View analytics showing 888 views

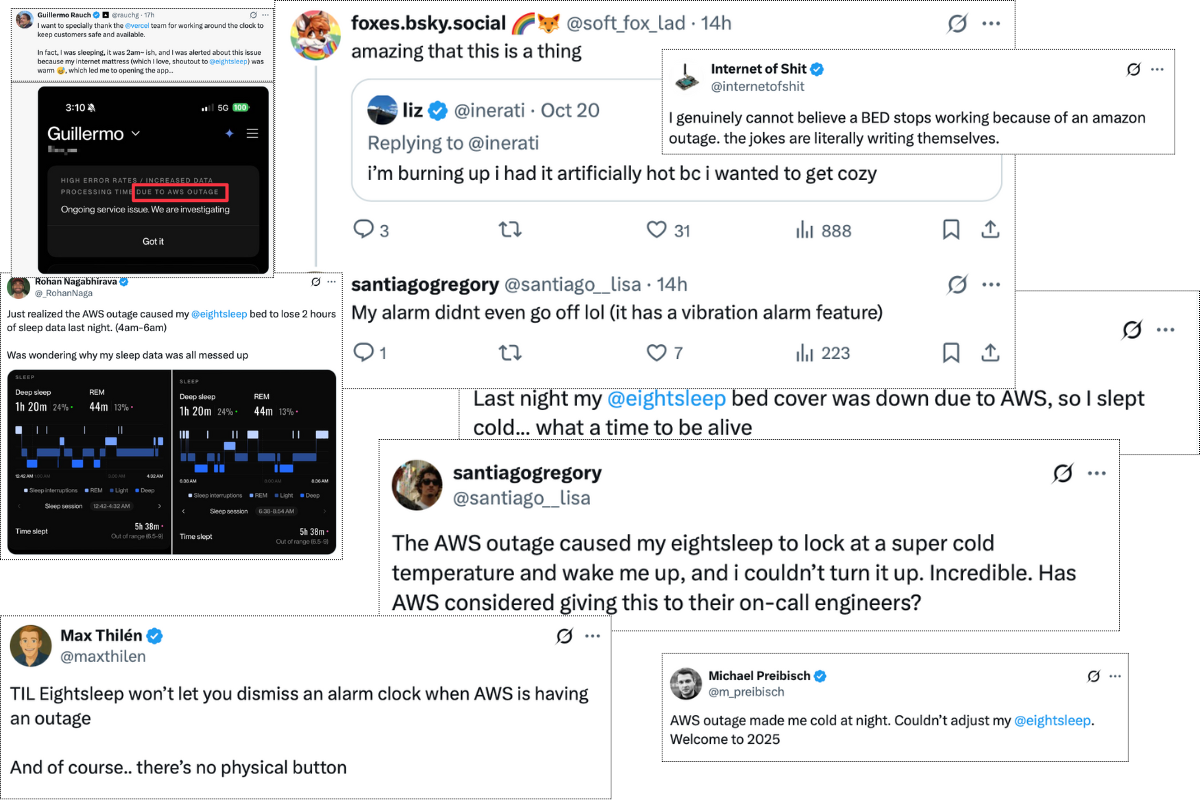coord(806,230)
